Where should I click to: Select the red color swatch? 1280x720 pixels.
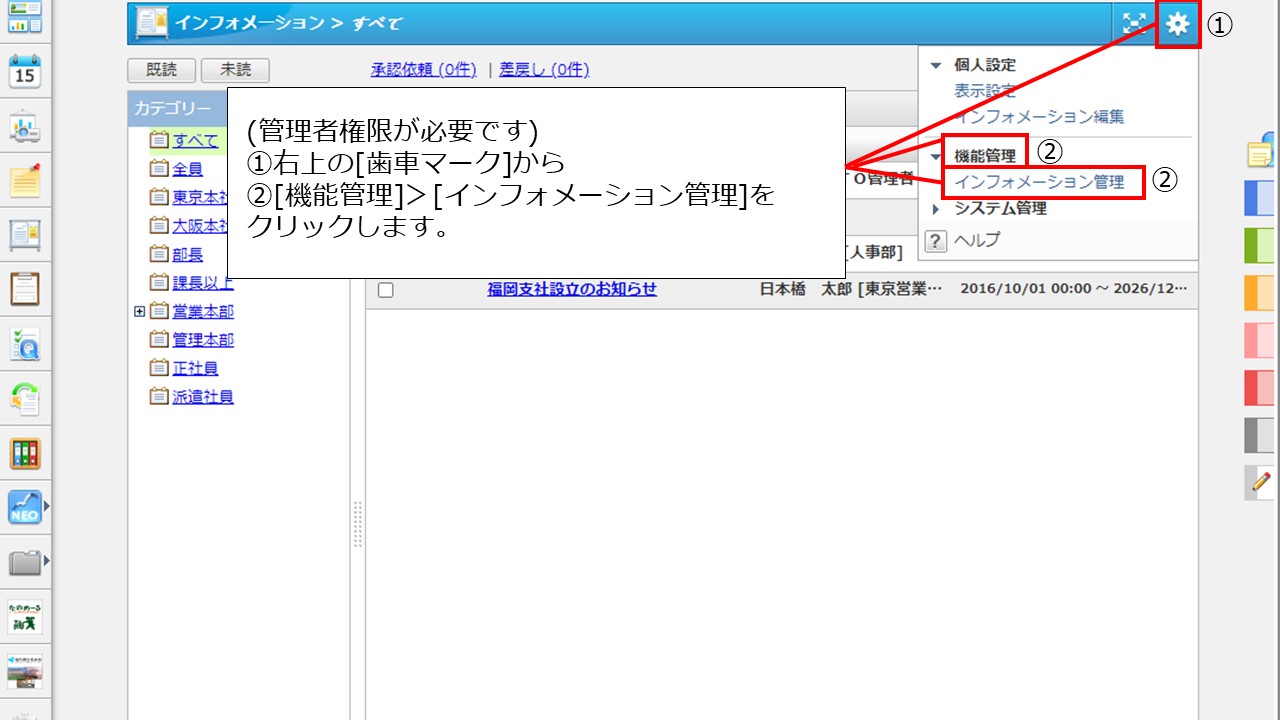point(1260,388)
